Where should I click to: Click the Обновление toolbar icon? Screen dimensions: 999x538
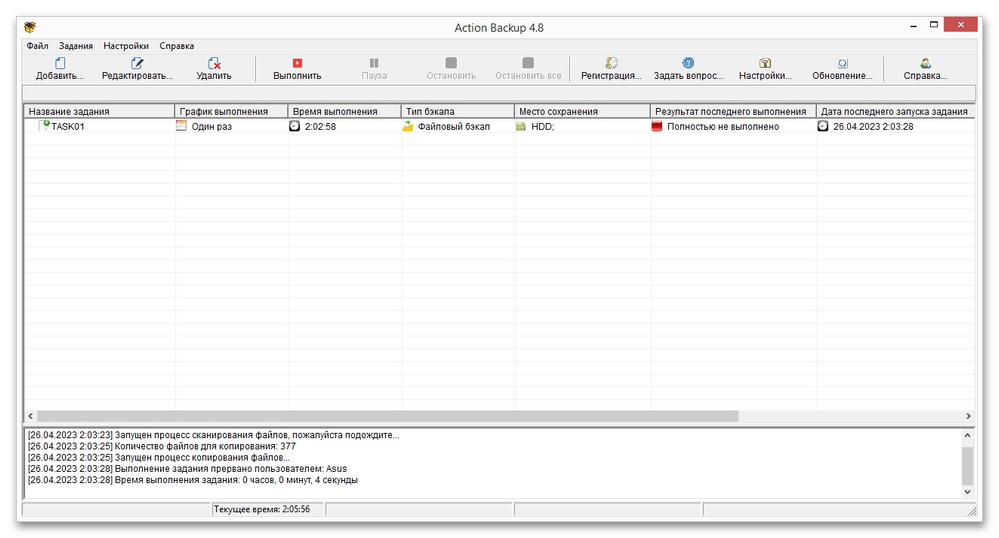coord(842,63)
